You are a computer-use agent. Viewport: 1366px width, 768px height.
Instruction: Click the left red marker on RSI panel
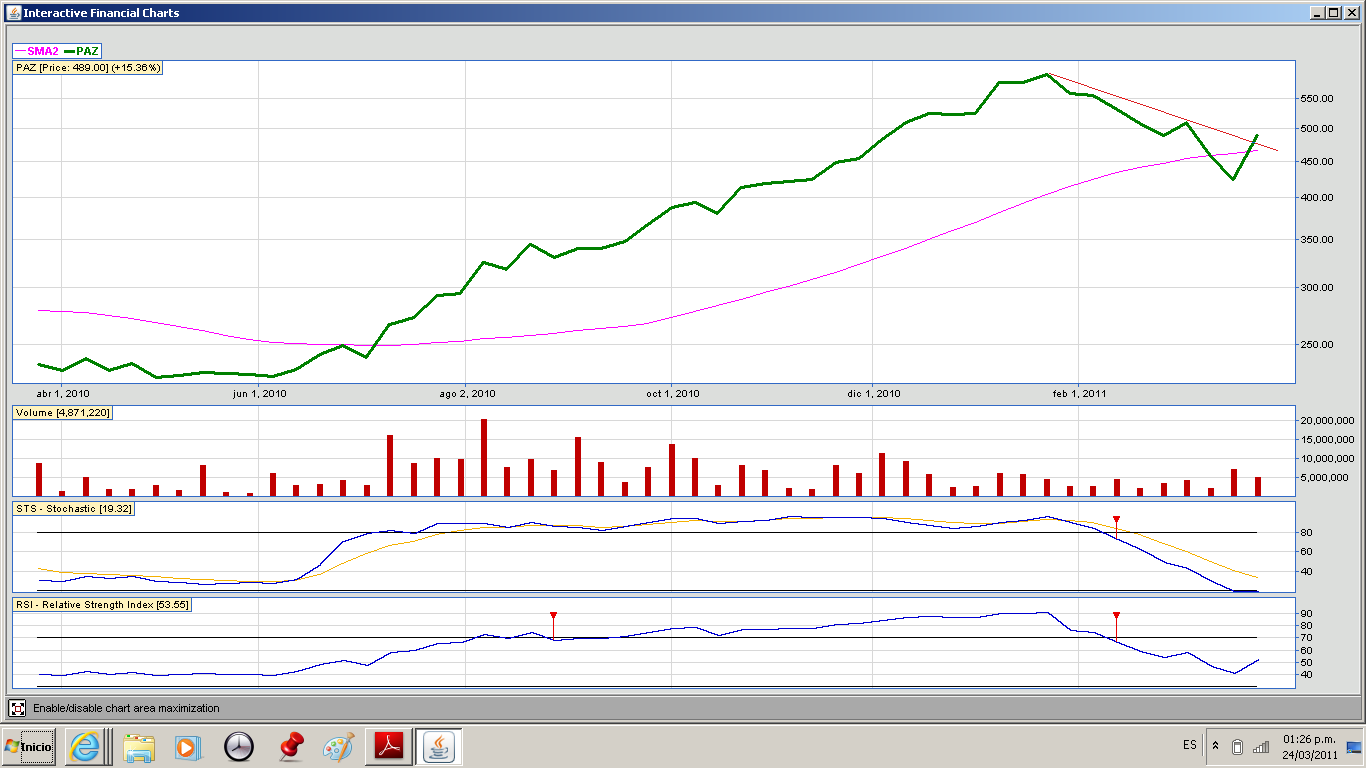[553, 617]
